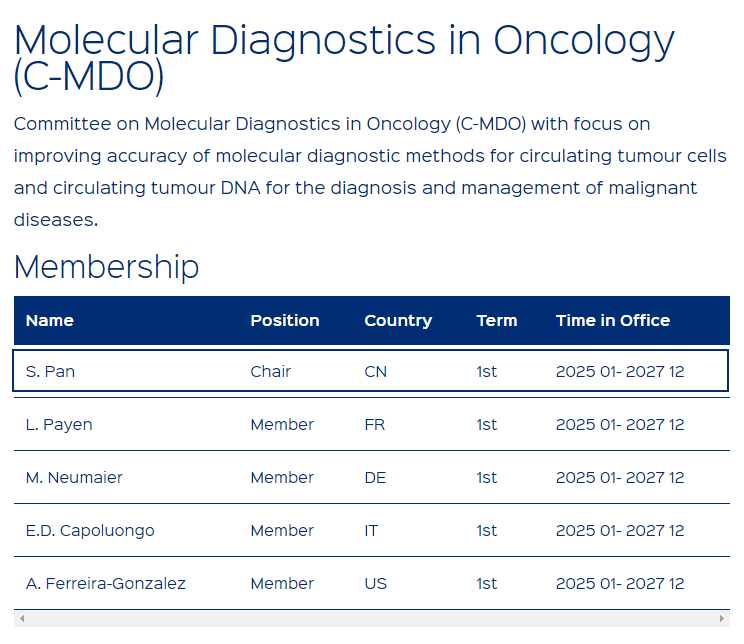Screen dimensions: 744x644
Task: Click the horizontal scrollbar track under the table
Action: (372, 618)
